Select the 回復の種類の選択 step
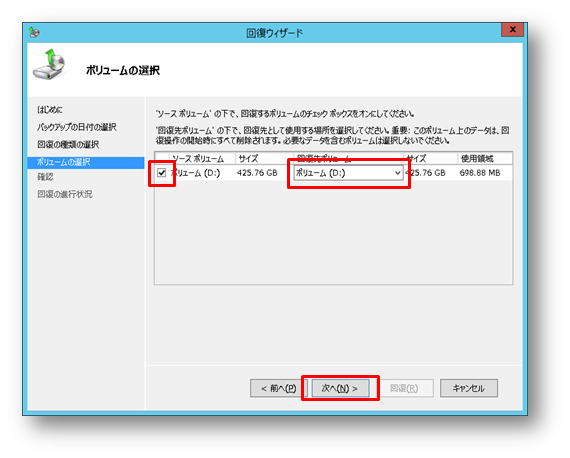Screen dimensions: 570x458 68,144
